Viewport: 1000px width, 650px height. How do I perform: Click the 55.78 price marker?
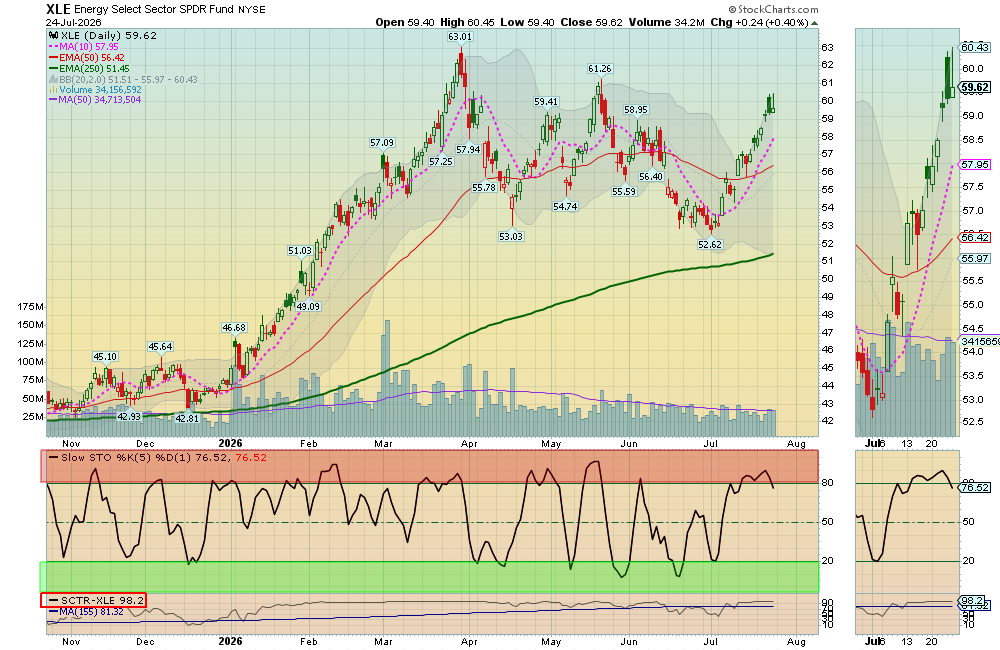[484, 188]
